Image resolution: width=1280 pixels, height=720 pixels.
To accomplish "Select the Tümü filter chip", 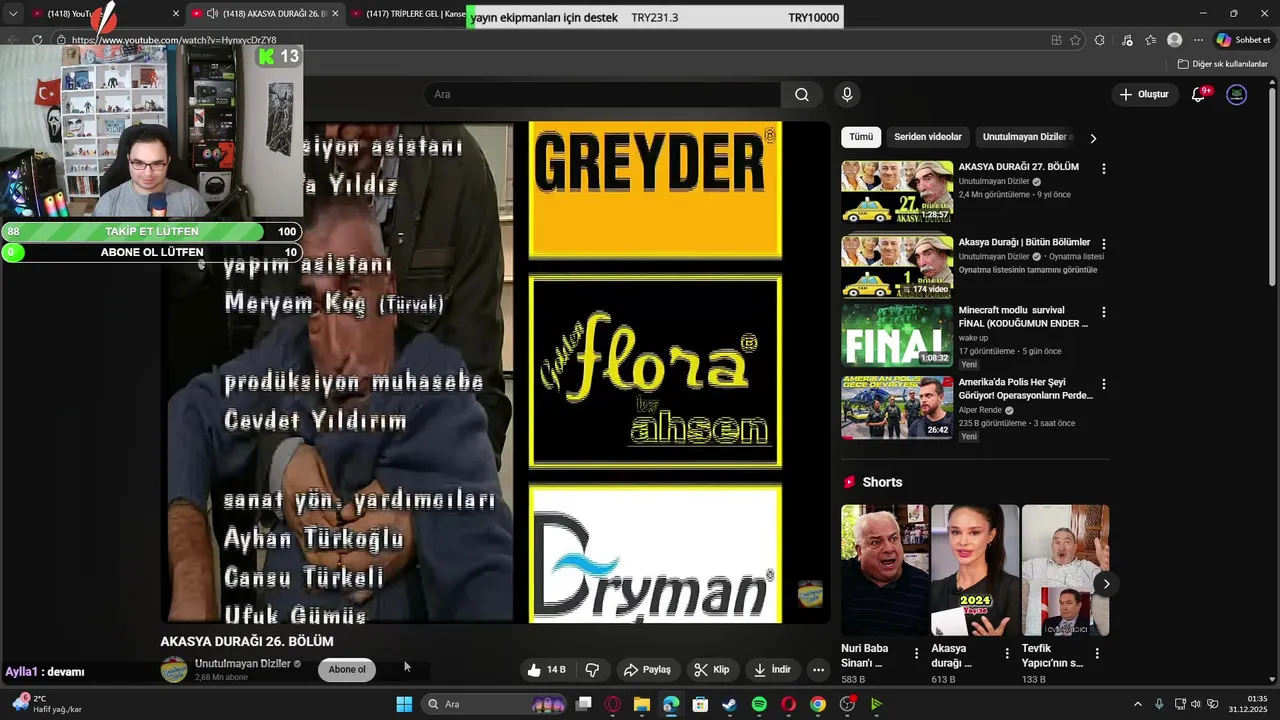I will pyautogui.click(x=861, y=137).
